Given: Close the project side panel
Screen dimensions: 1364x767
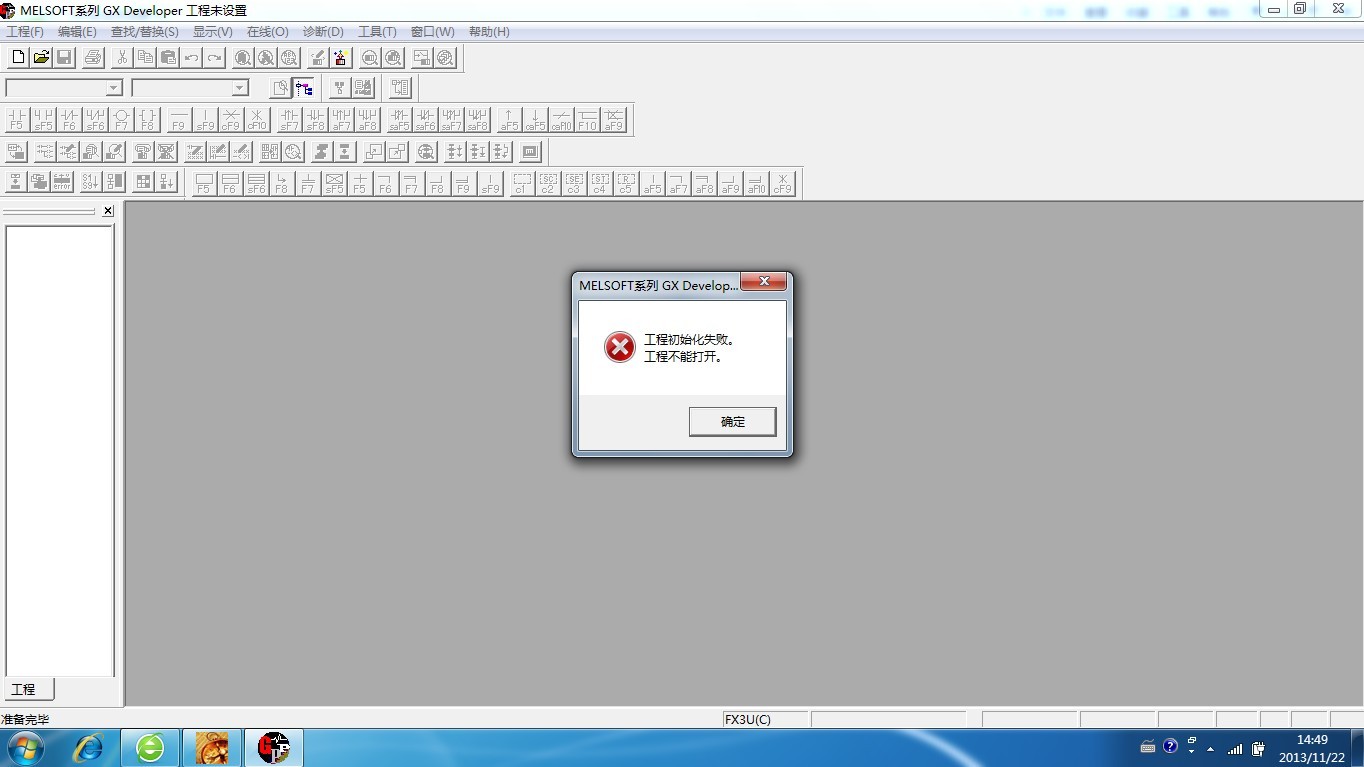Looking at the screenshot, I should point(108,211).
